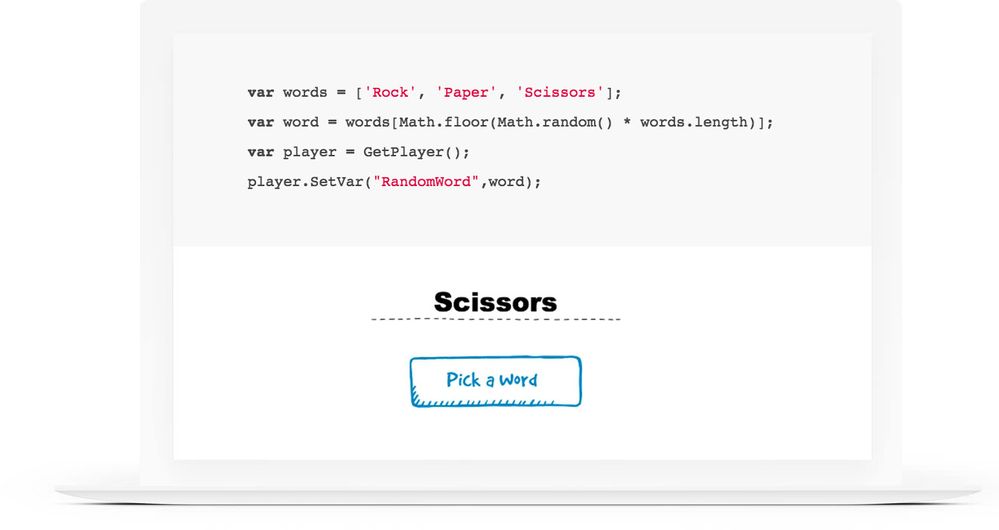
Task: Click the words variable name in line one
Action: 304,92
